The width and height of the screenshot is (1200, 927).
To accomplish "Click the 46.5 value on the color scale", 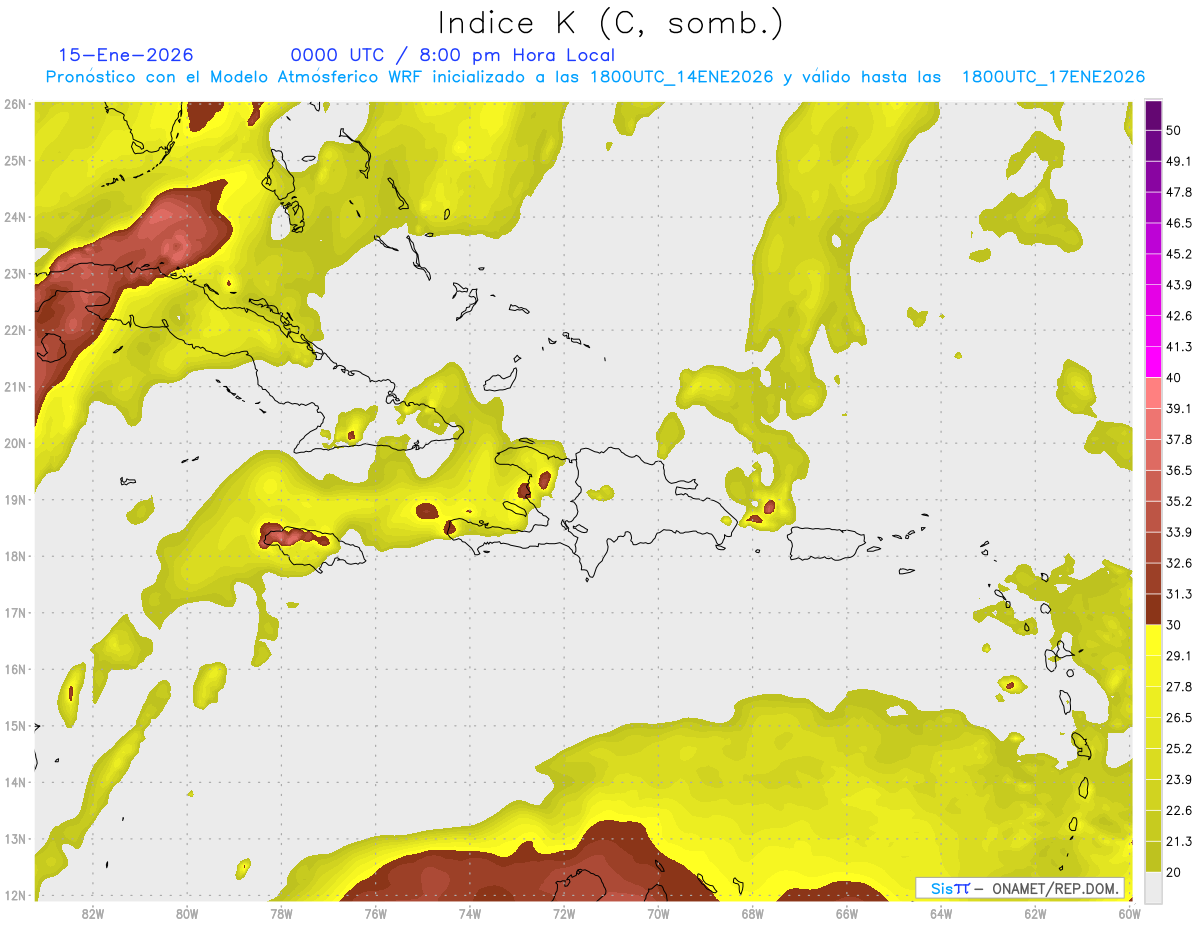I will pyautogui.click(x=1179, y=223).
